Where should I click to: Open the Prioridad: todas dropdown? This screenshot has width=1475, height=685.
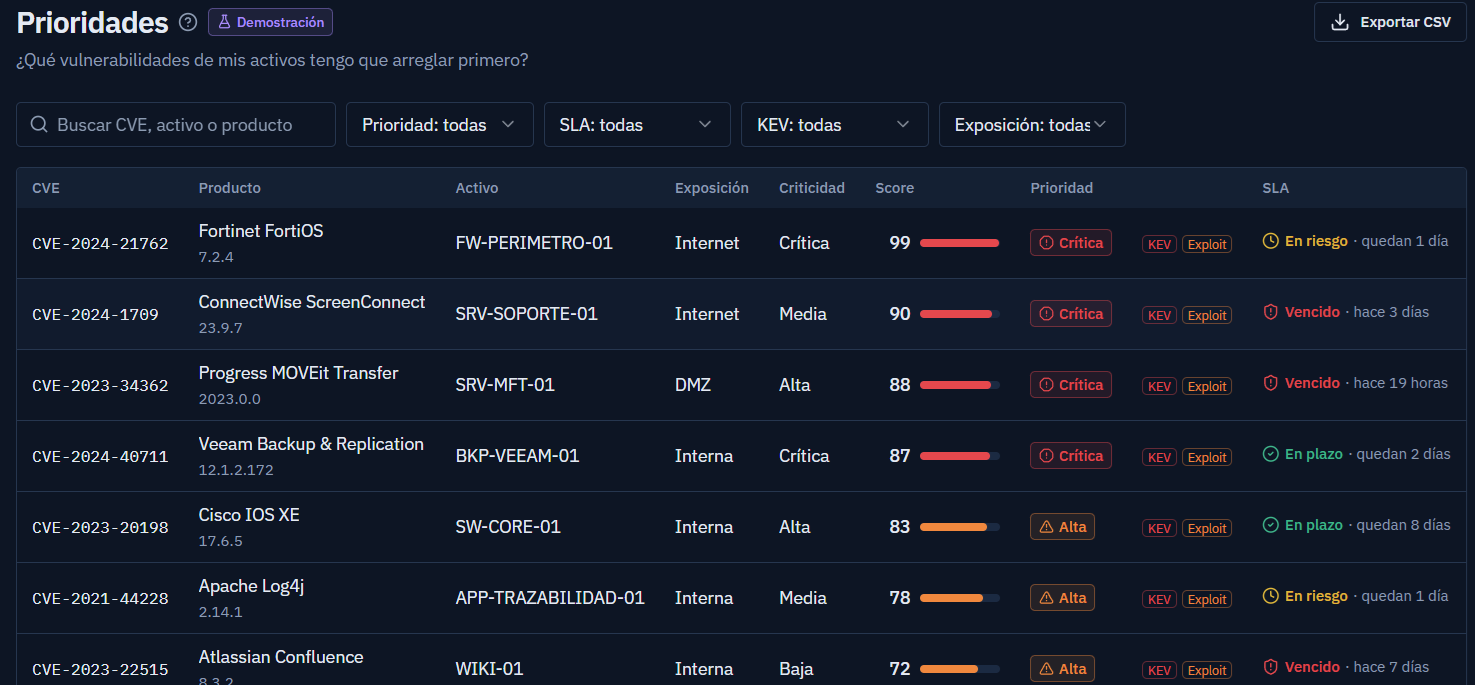pyautogui.click(x=440, y=125)
